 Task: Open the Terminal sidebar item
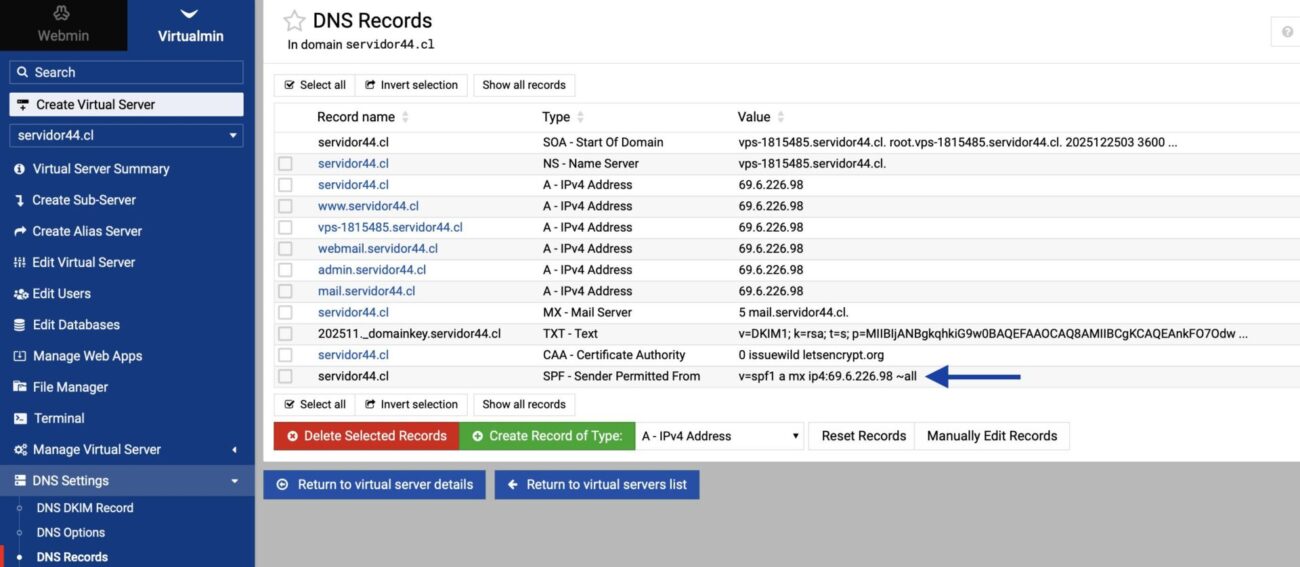(58, 418)
